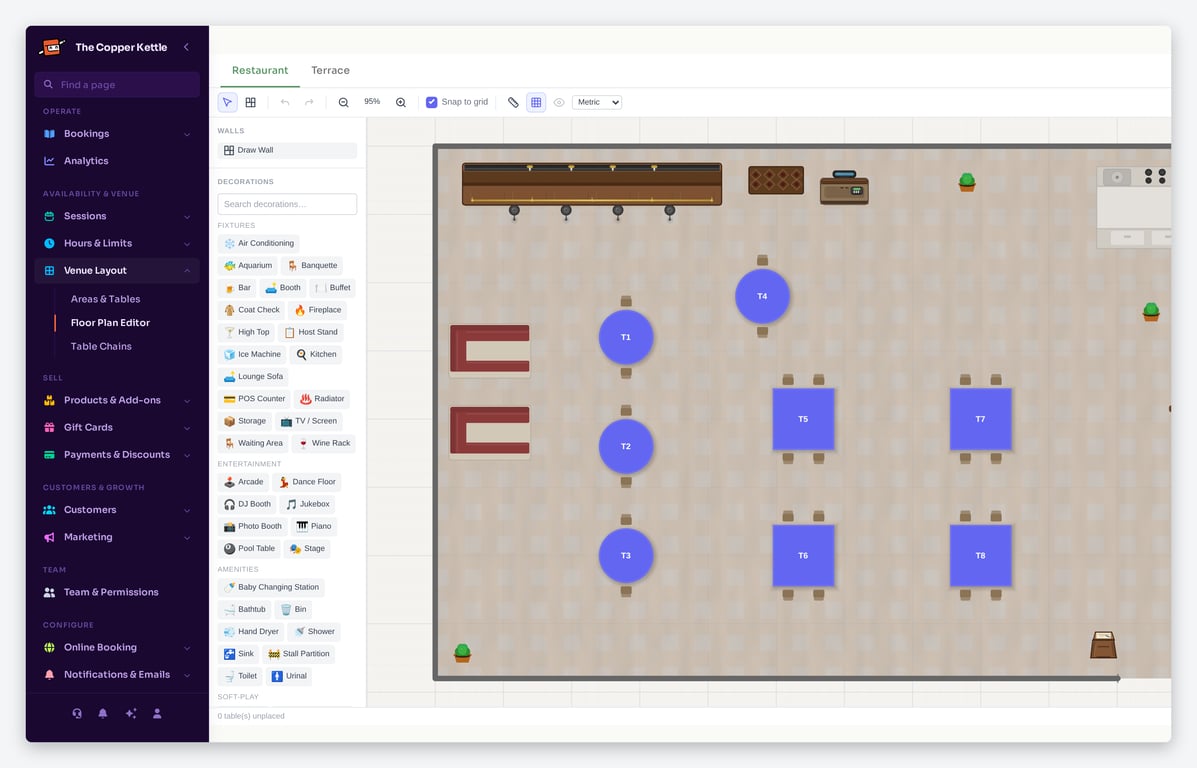
Task: Collapse the sidebar with the chevron
Action: (x=186, y=47)
